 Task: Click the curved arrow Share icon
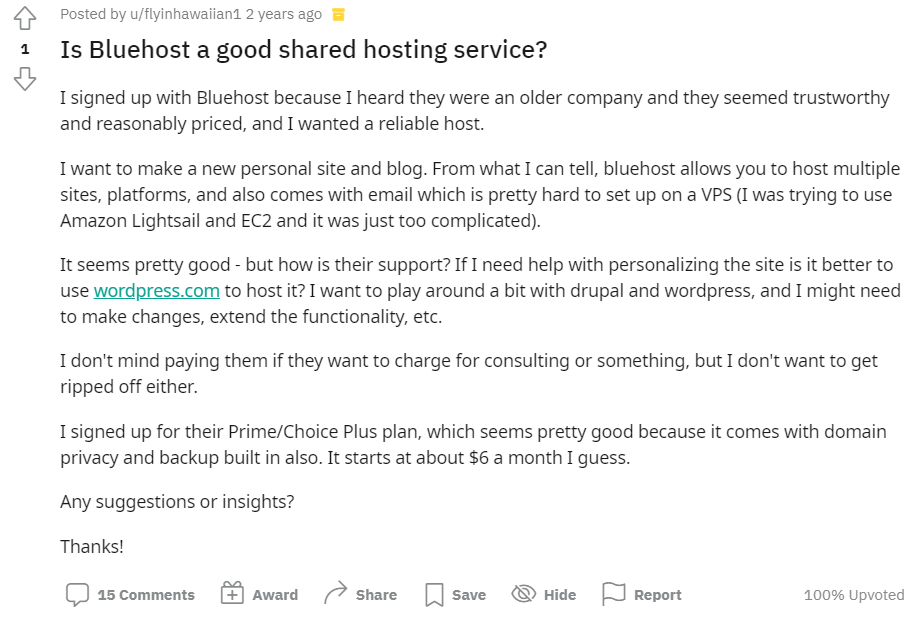pos(335,594)
